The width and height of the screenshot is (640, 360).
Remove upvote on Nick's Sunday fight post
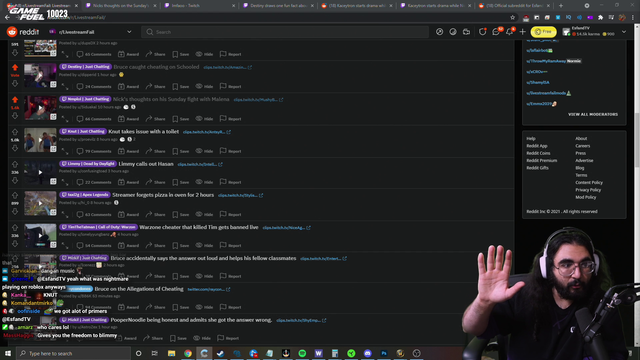(15, 100)
